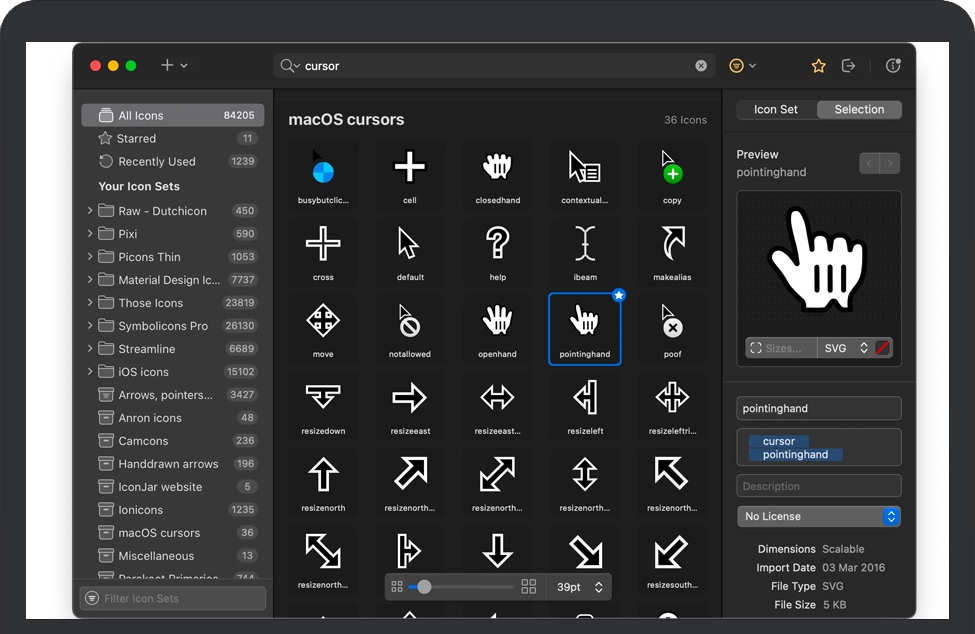Image resolution: width=975 pixels, height=634 pixels.
Task: Switch to the Icon Set tab
Action: click(x=776, y=110)
